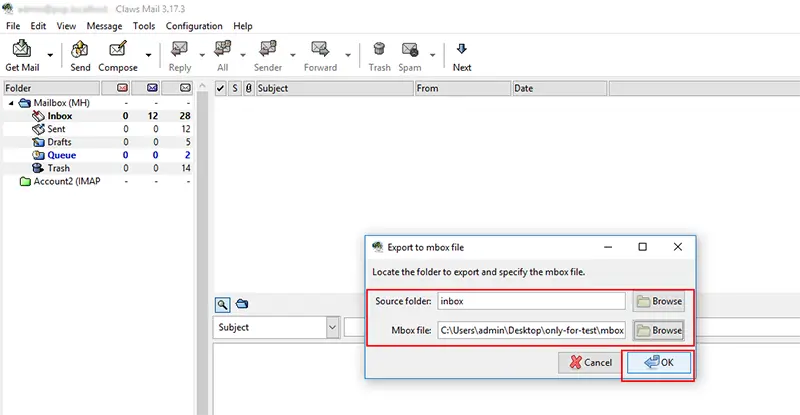Select the Mailbox (MH) folder

click(61, 103)
